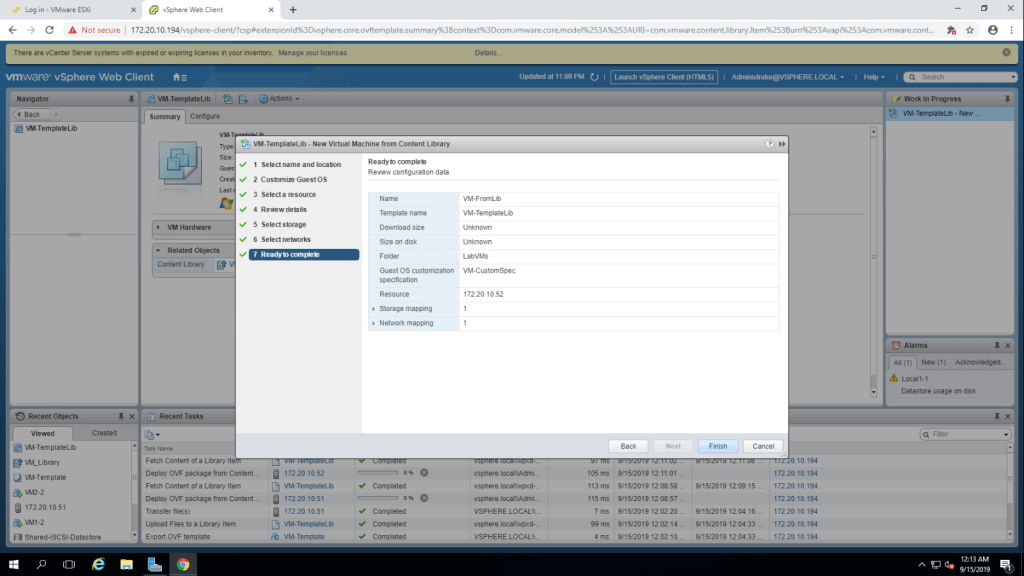This screenshot has width=1024, height=576.
Task: Expand the VM Hardware section
Action: (159, 227)
